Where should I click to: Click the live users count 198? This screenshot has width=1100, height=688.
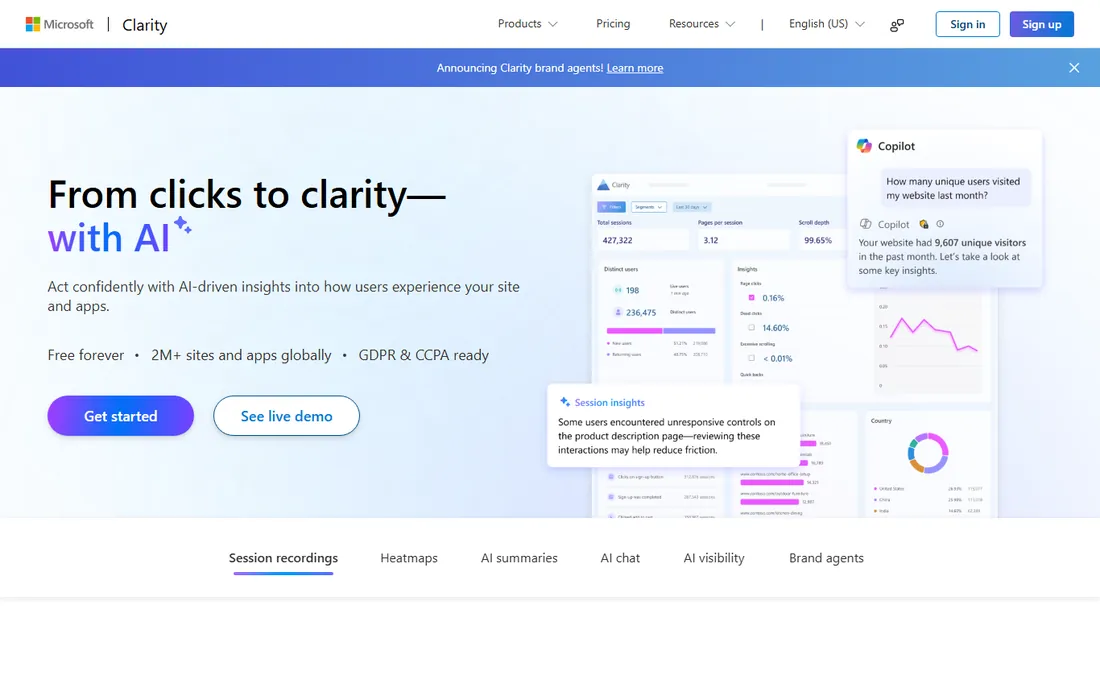632,290
